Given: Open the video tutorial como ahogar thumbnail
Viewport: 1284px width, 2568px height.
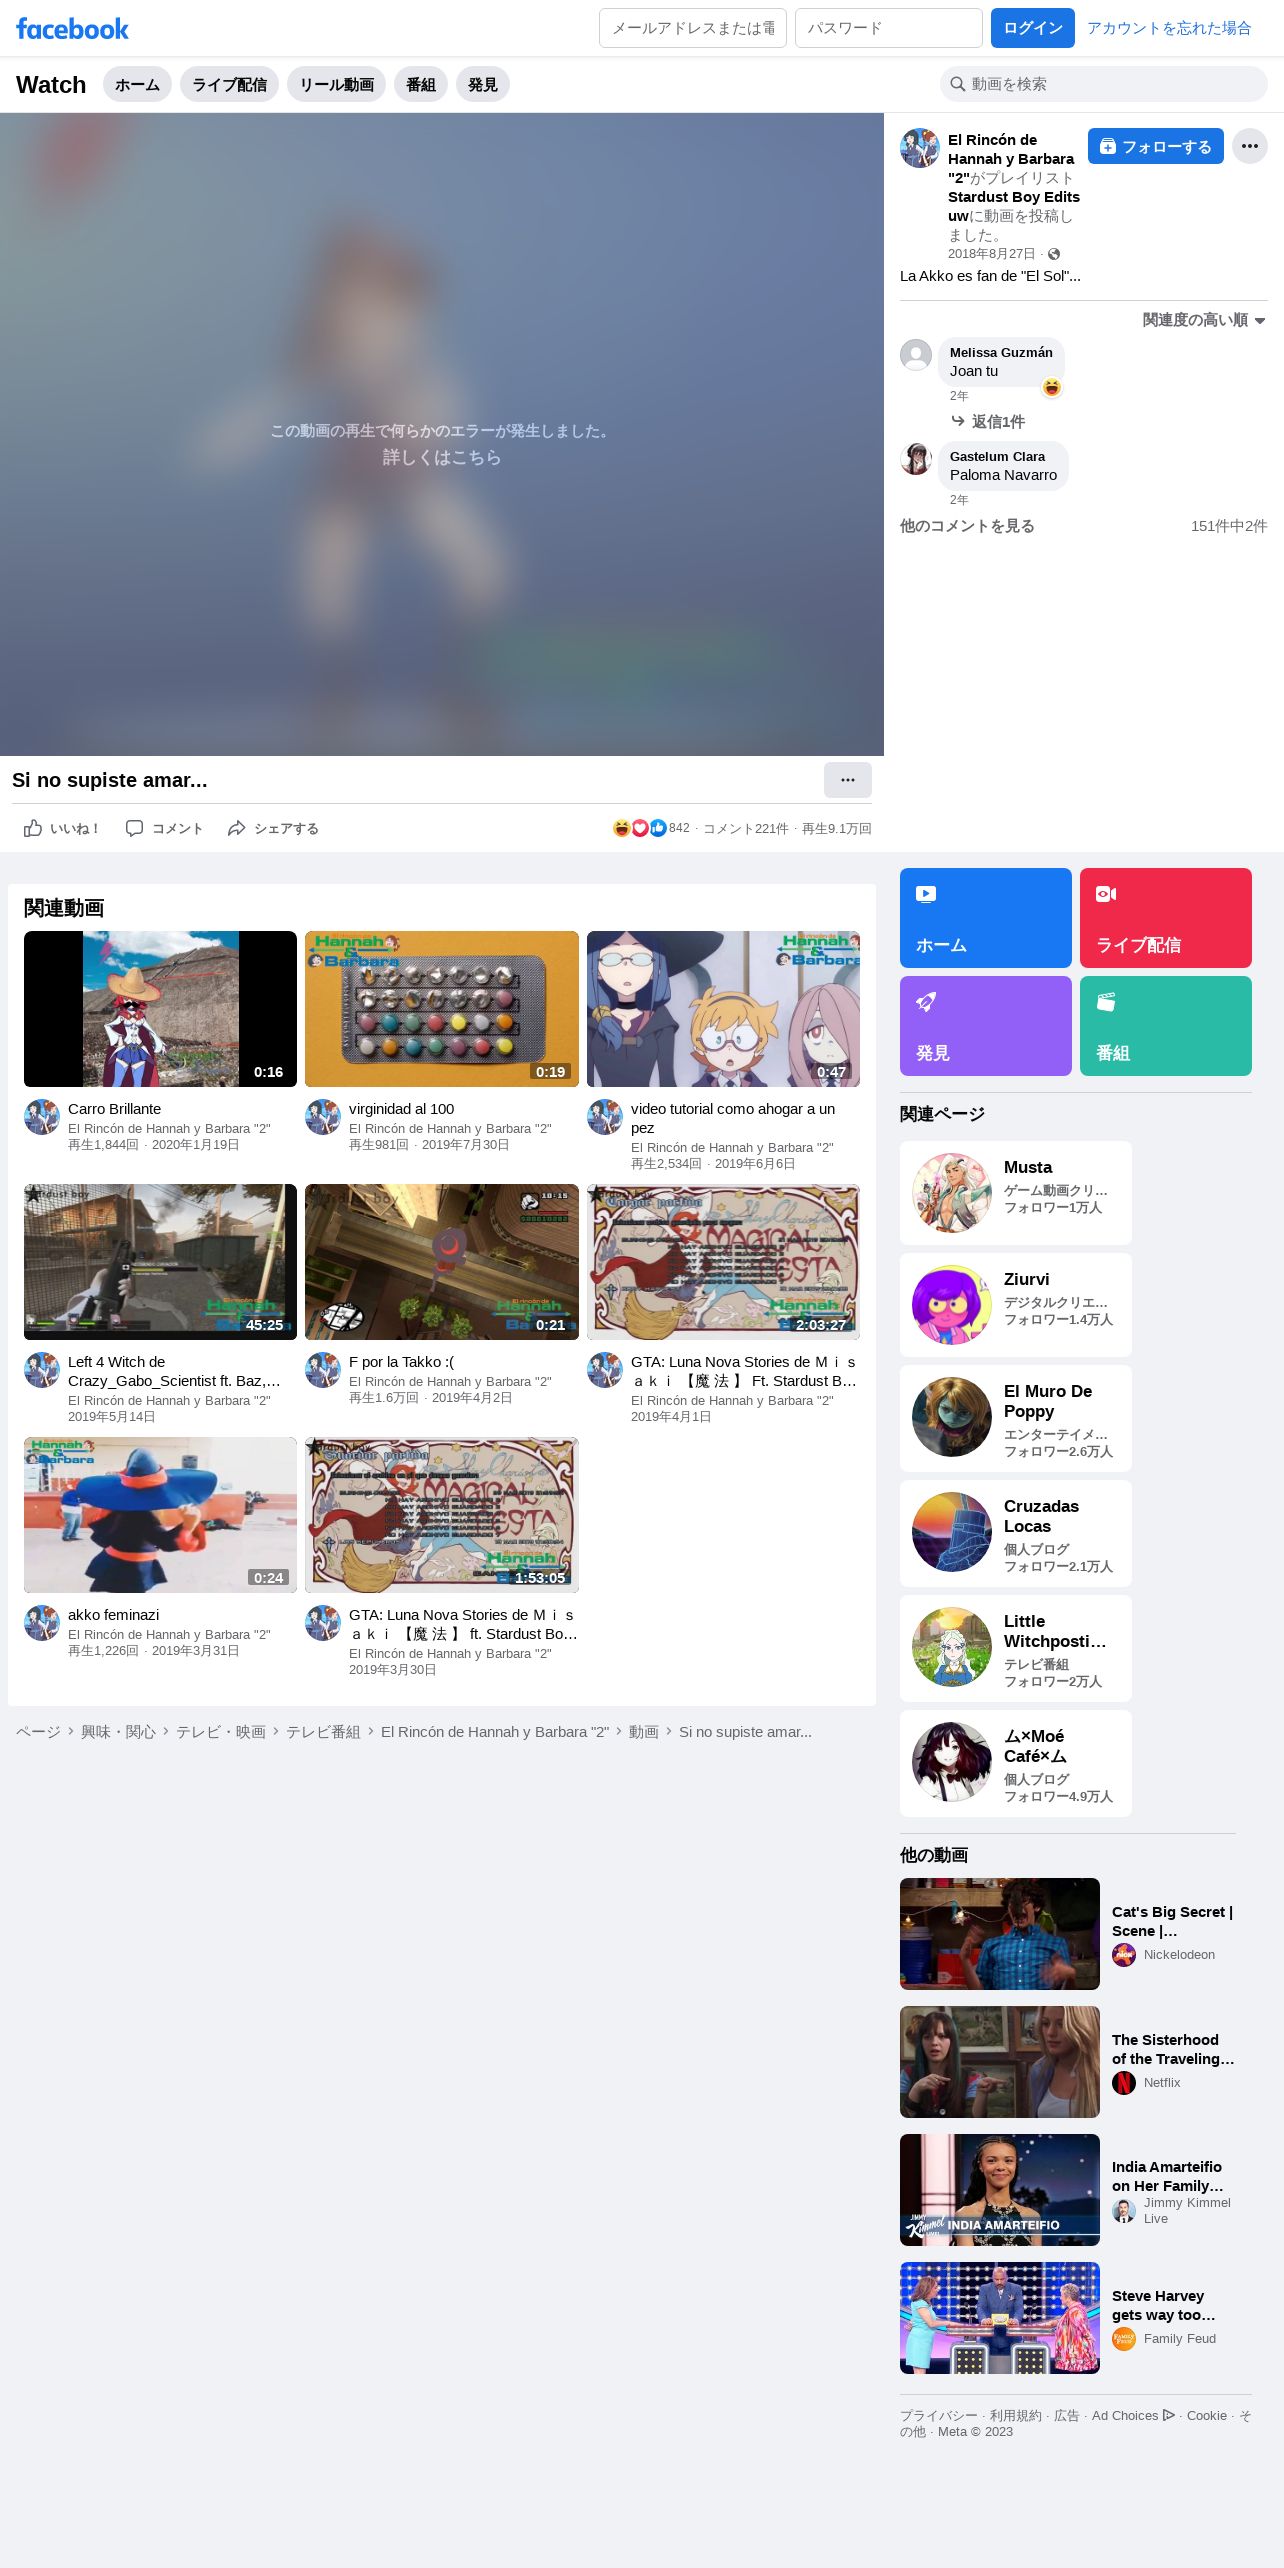Looking at the screenshot, I should click(x=723, y=1009).
